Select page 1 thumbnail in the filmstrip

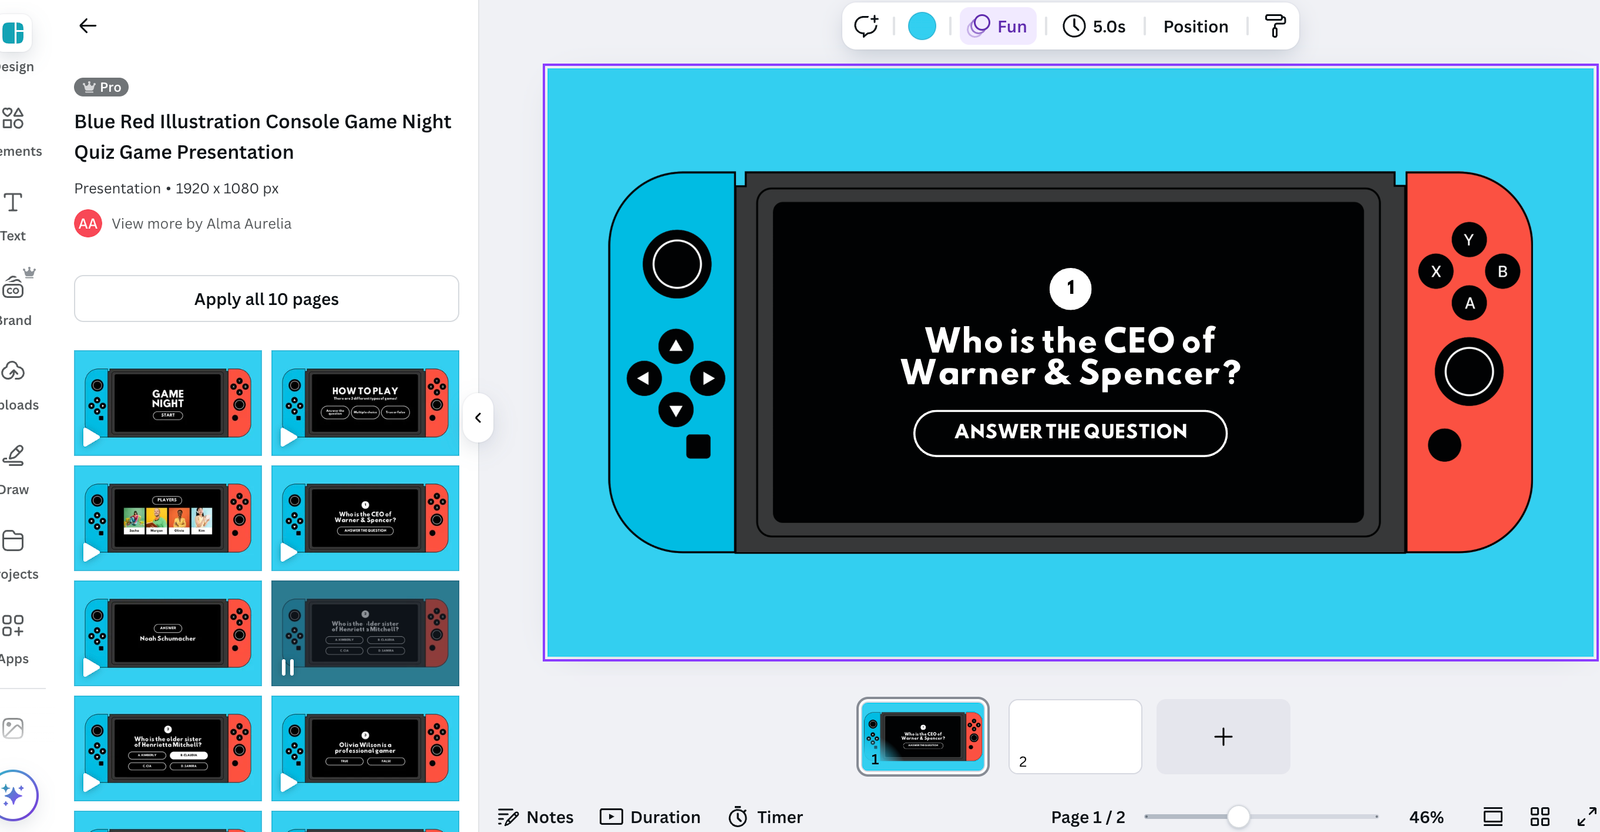[x=923, y=737]
